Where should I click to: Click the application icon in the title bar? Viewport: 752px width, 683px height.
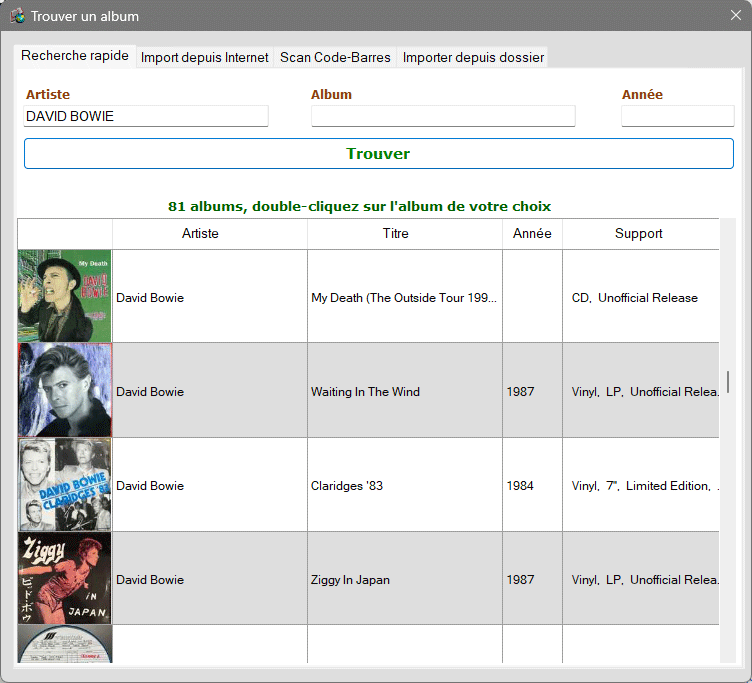point(18,16)
